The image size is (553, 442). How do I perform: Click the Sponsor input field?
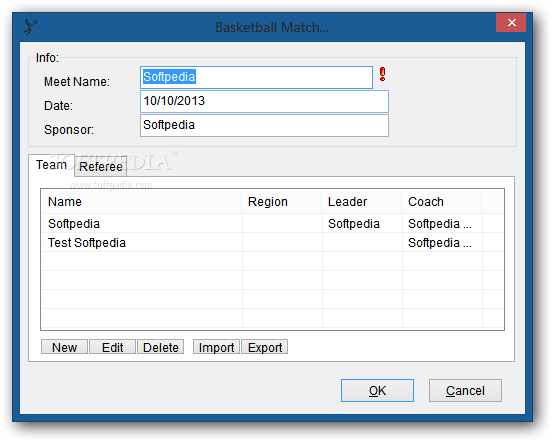pos(265,125)
